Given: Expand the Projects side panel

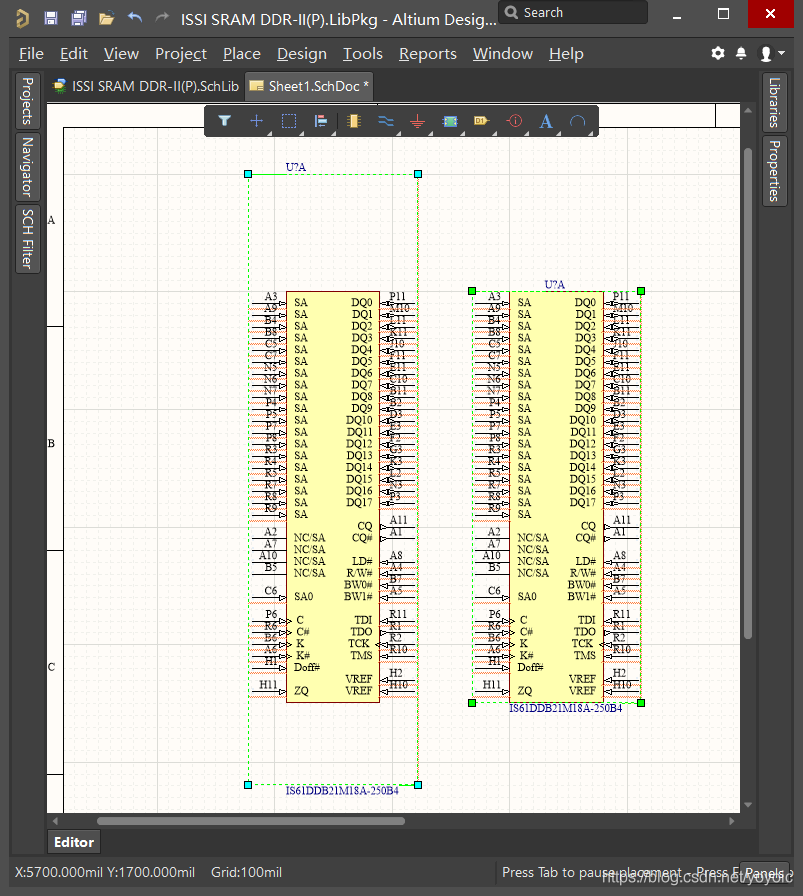Looking at the screenshot, I should click(x=27, y=101).
